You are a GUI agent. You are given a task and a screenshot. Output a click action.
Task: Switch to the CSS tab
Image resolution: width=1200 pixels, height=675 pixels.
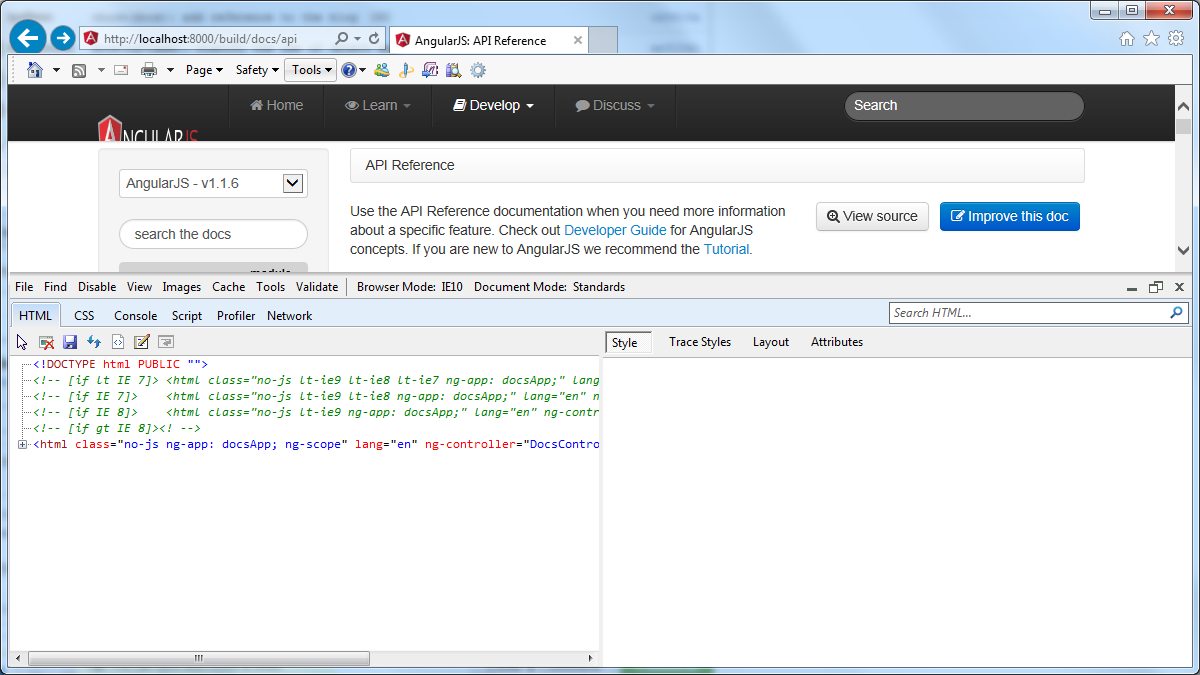84,315
